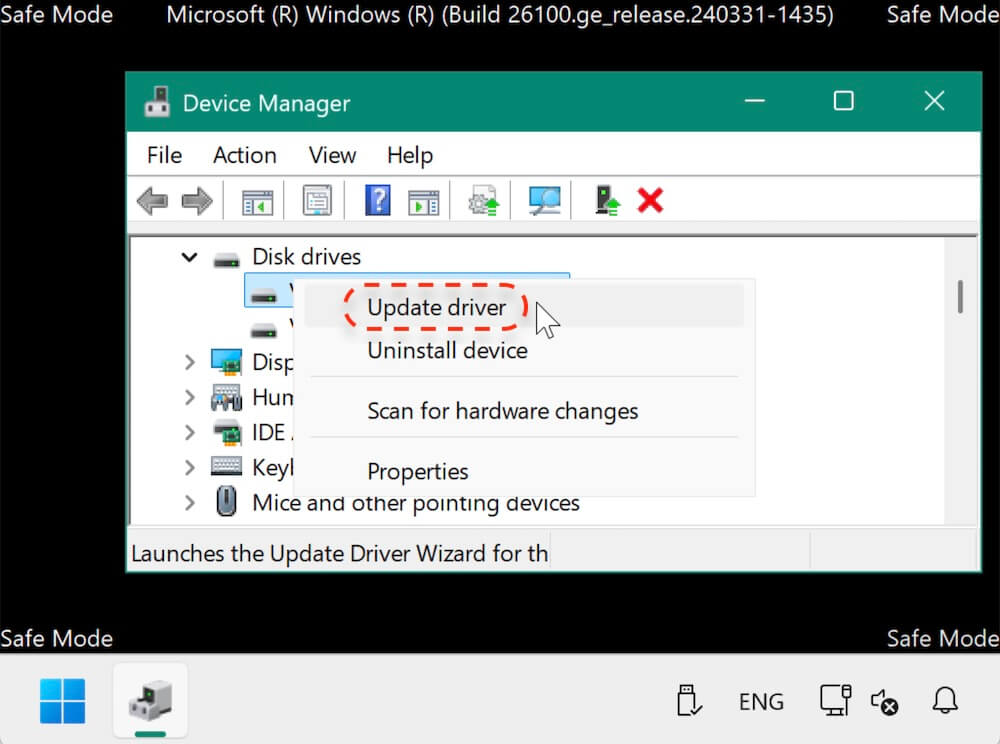Click the gear update driver toolbar icon

tap(484, 201)
